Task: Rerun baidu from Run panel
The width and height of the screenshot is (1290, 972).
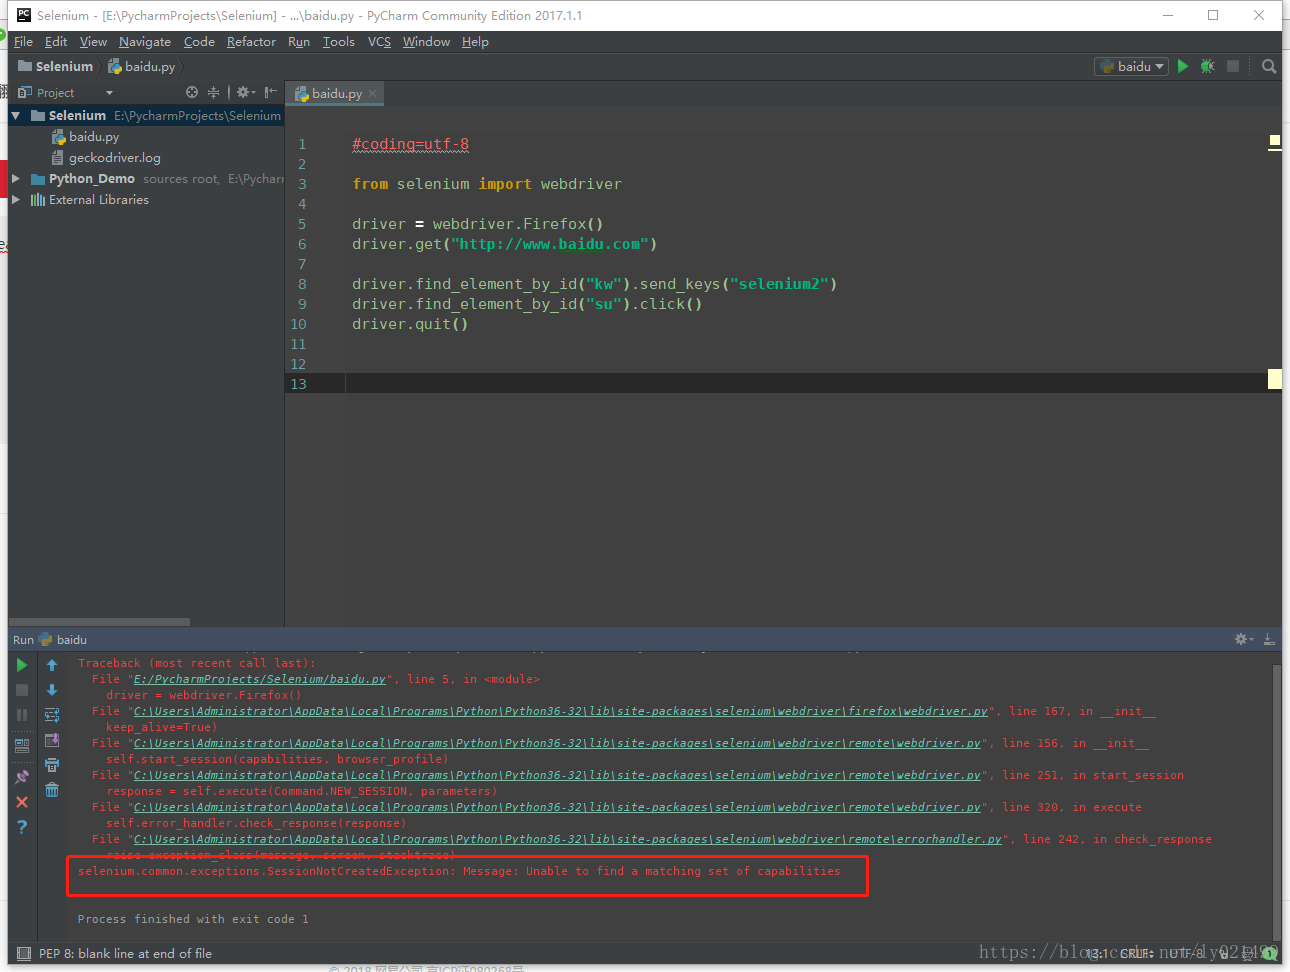Action: tap(22, 665)
